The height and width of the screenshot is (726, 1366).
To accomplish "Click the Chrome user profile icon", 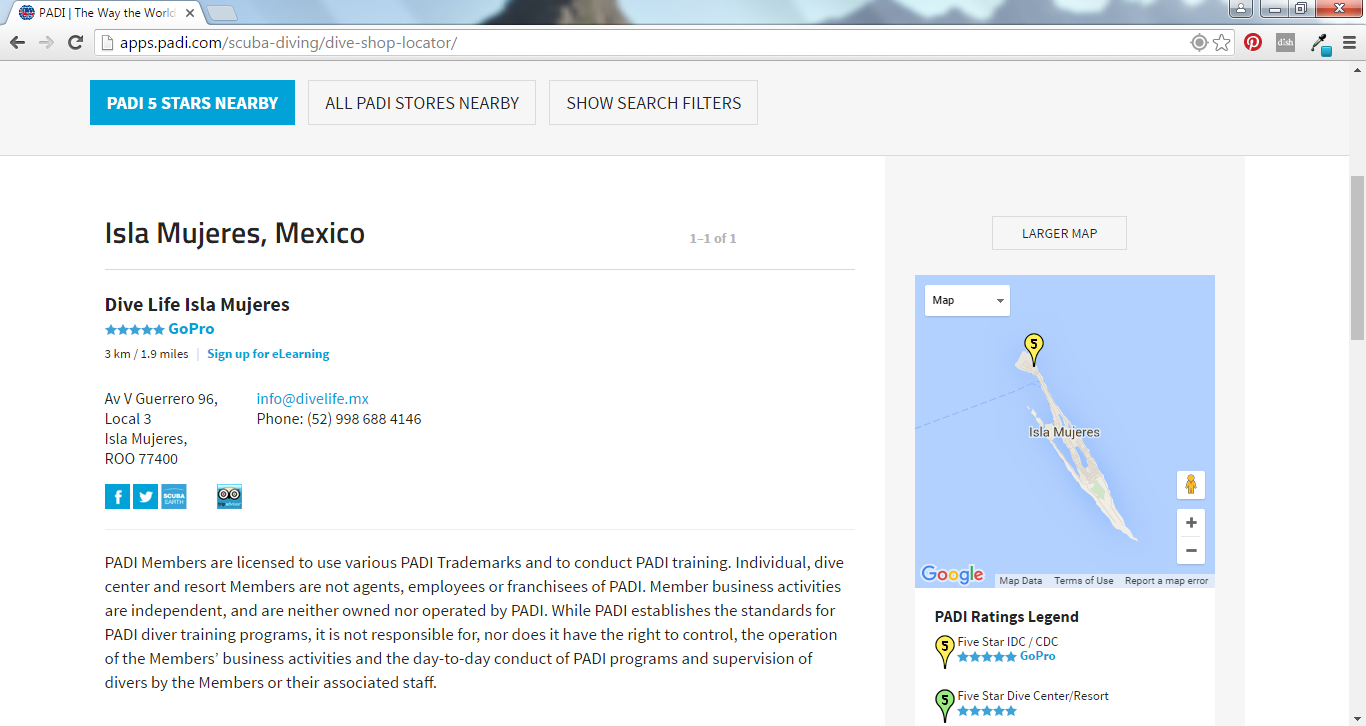I will [1241, 9].
